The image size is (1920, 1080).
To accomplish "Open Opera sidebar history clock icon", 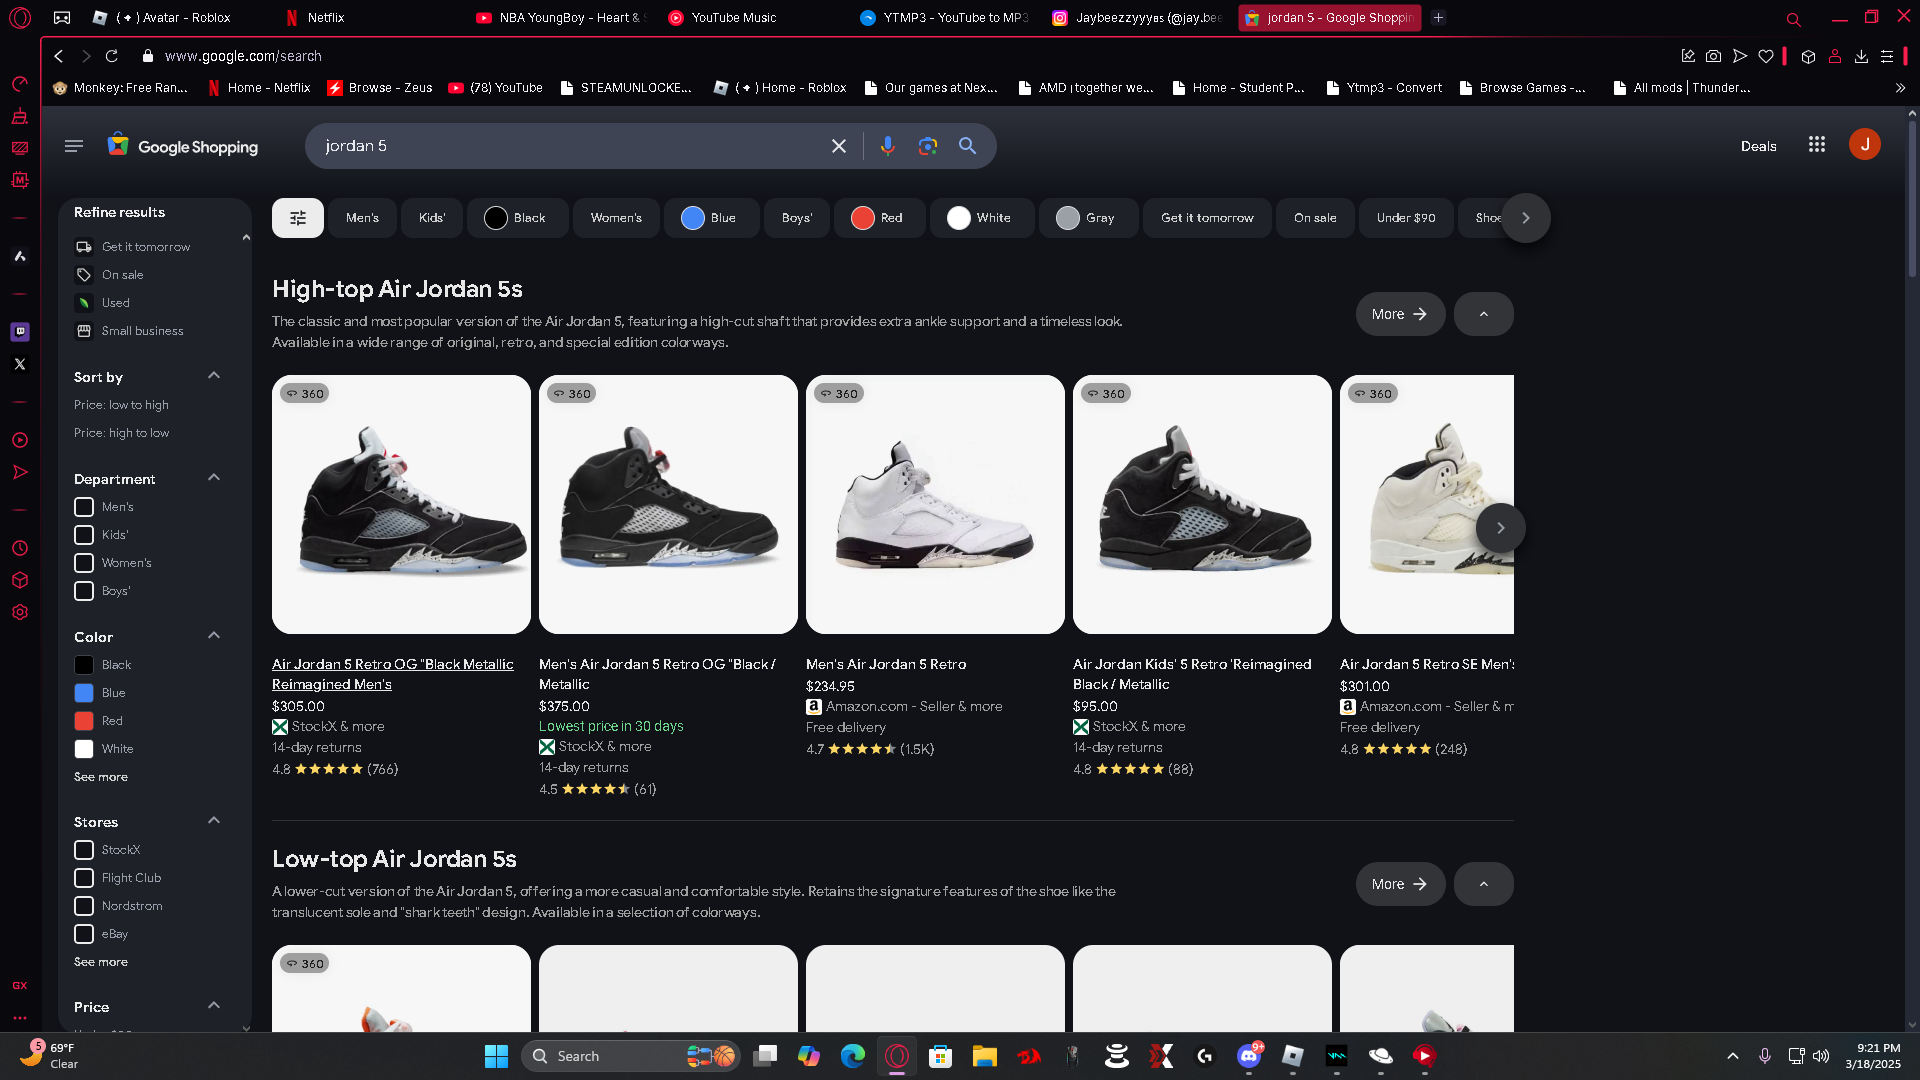I will coord(20,548).
